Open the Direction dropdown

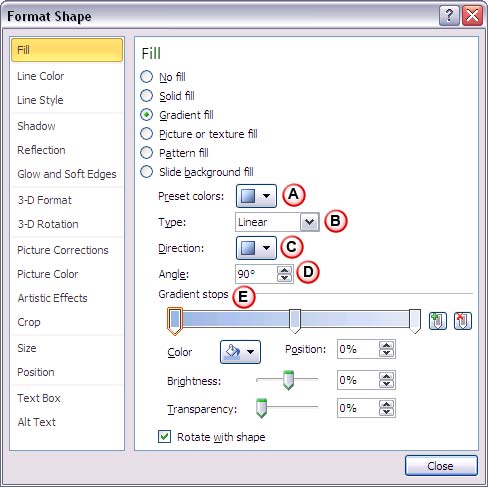coord(256,248)
